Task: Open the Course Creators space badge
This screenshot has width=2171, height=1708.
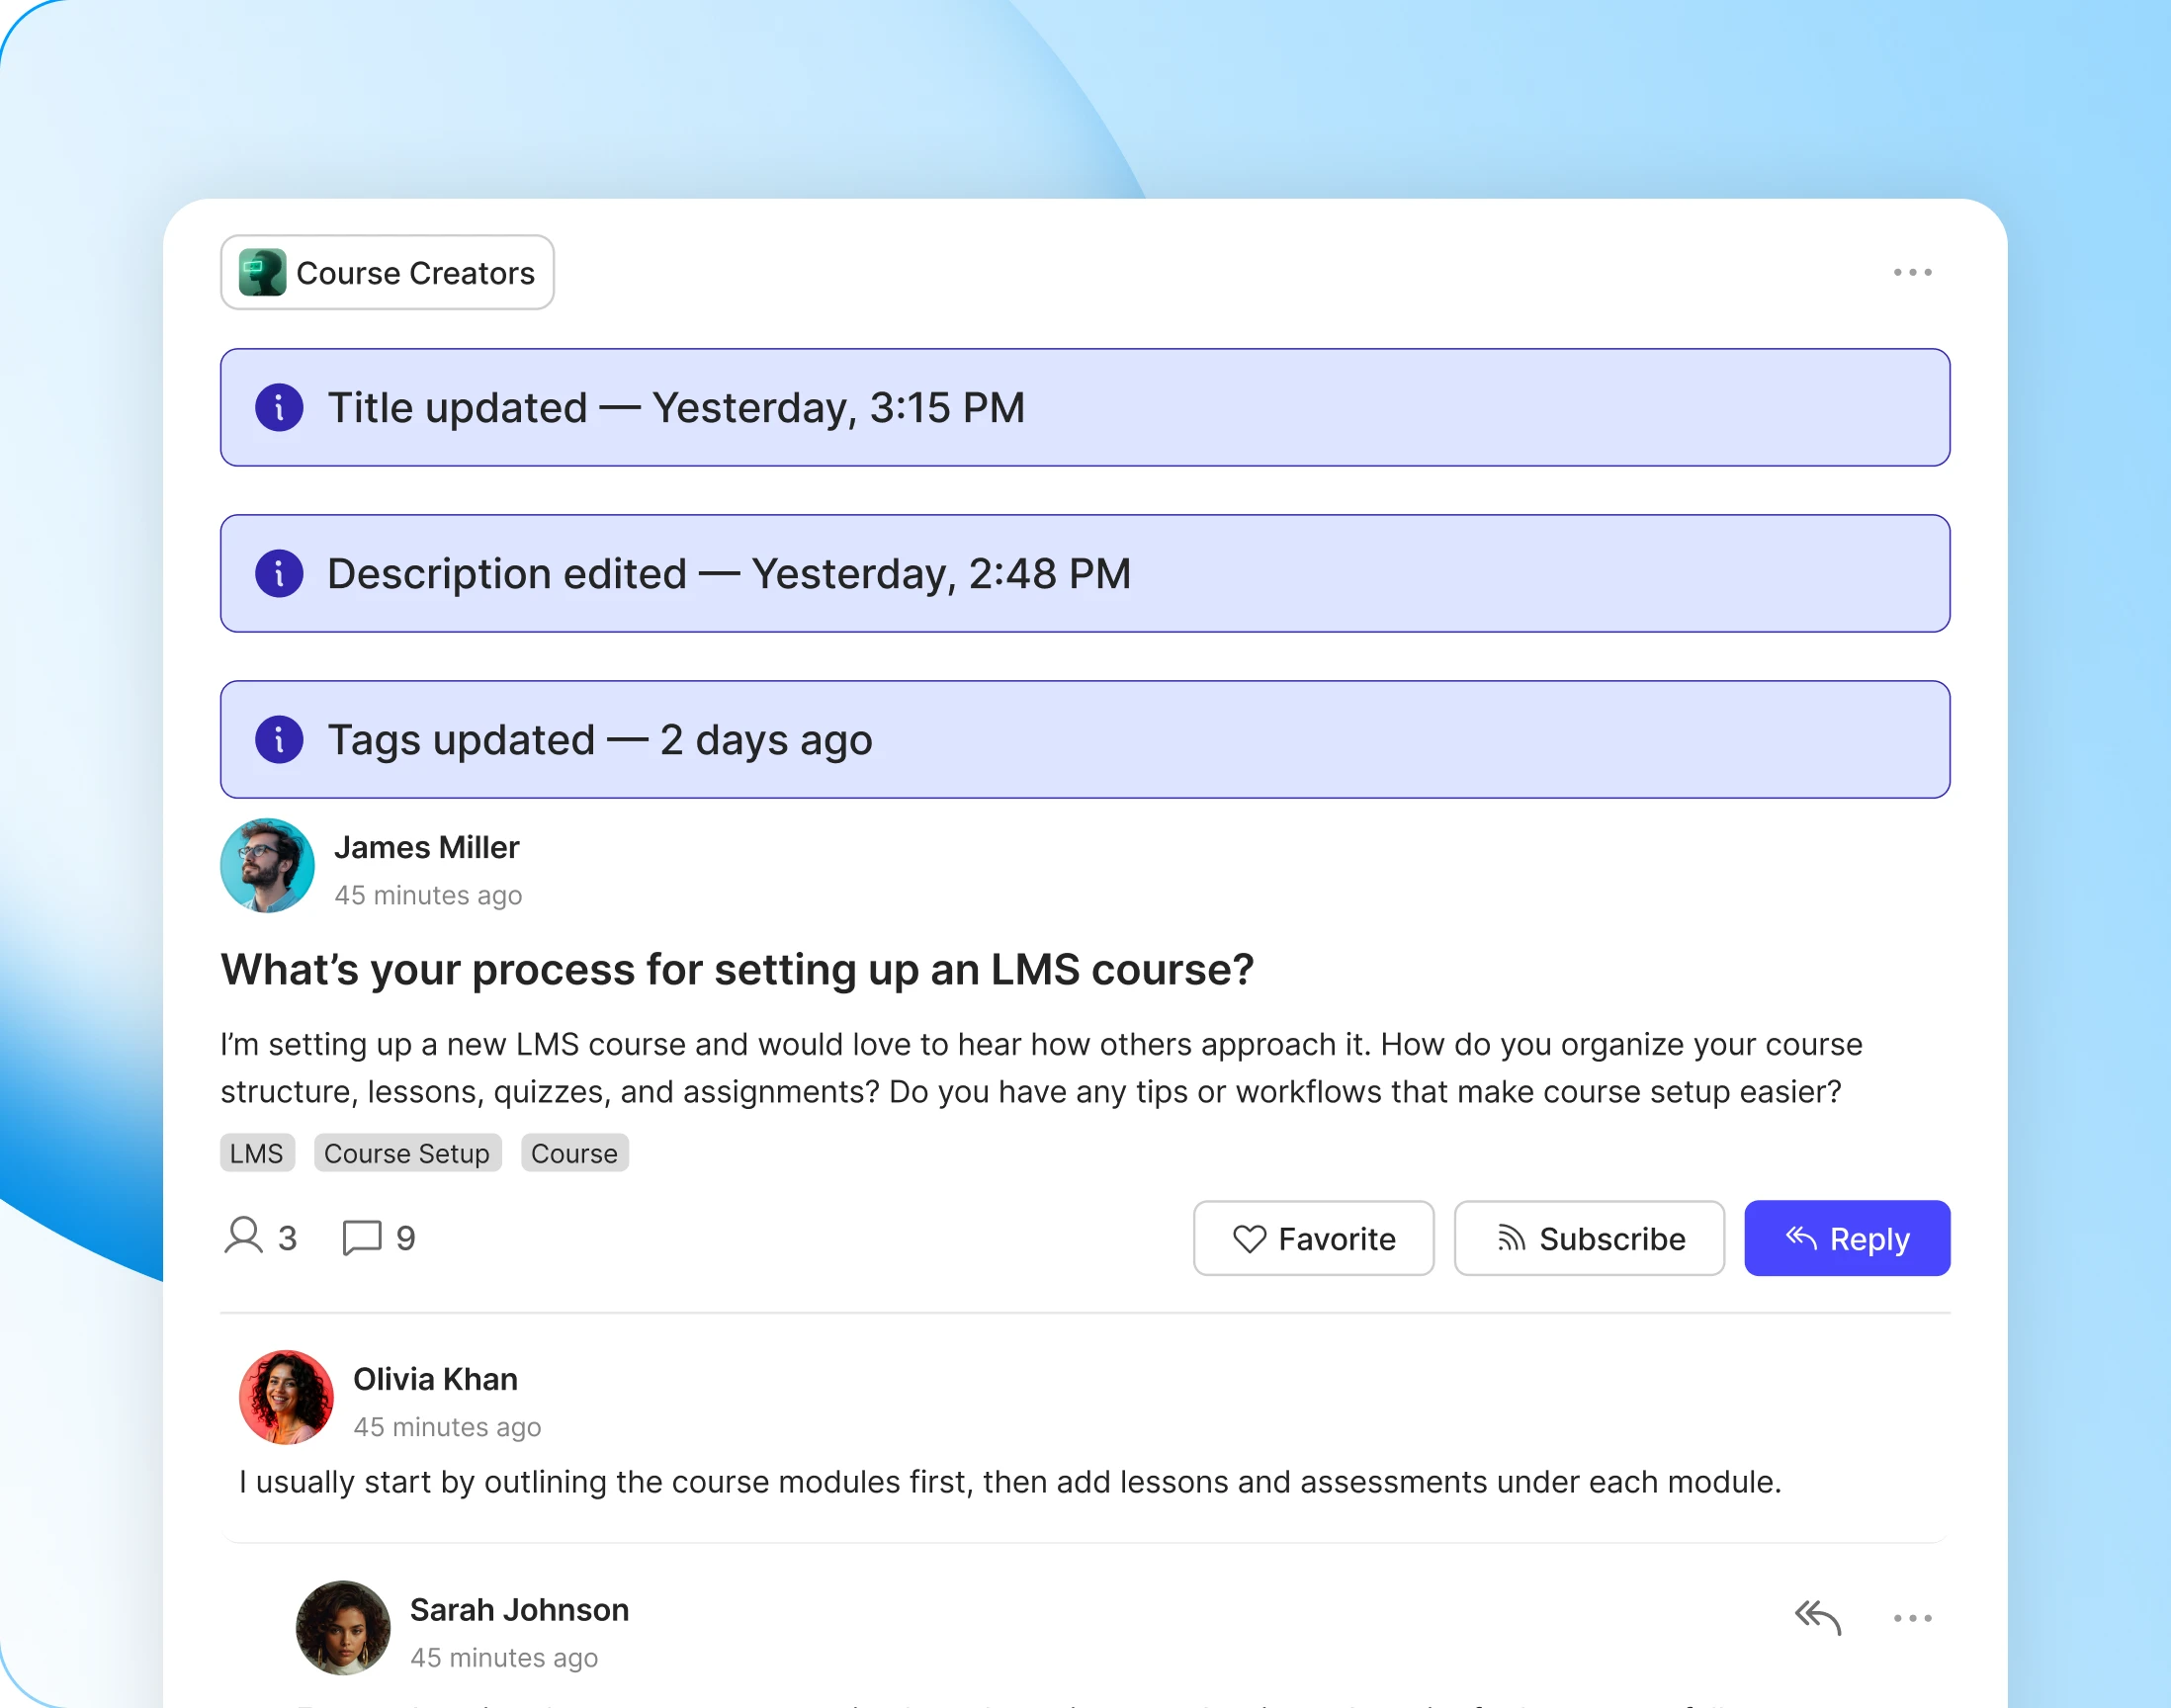Action: click(387, 272)
